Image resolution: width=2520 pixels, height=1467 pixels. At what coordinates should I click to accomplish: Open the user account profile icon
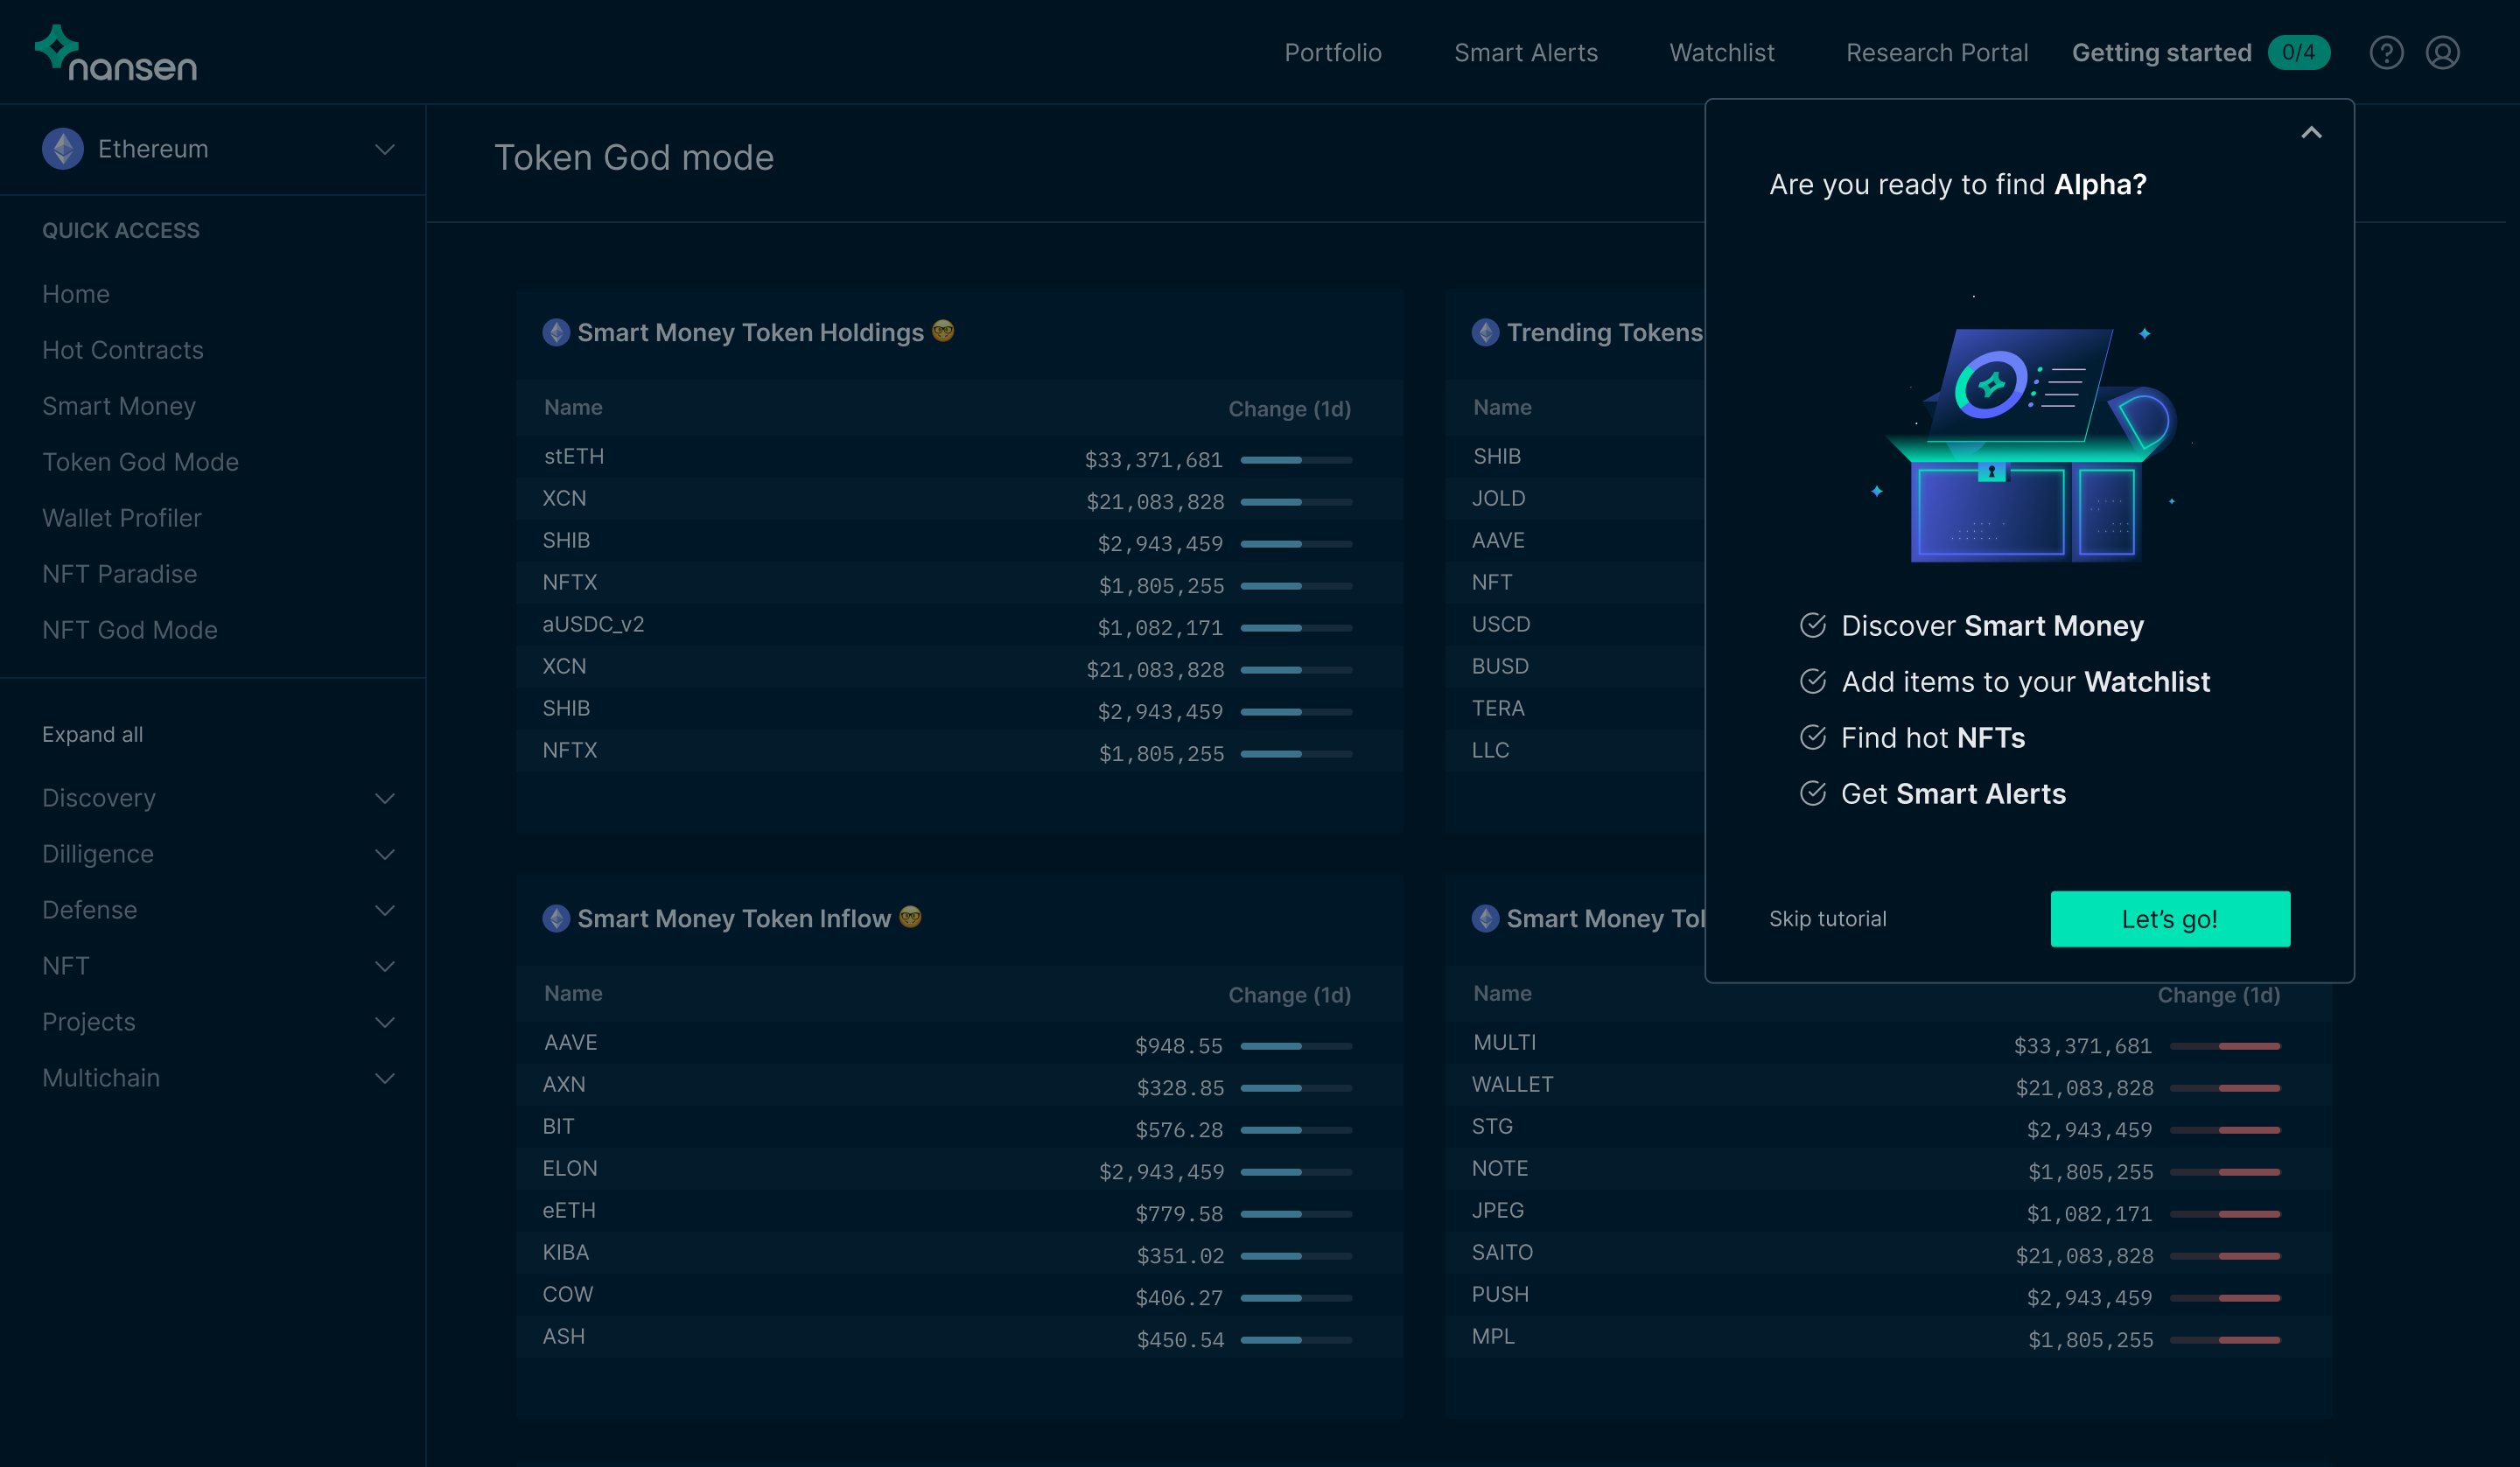[2441, 53]
